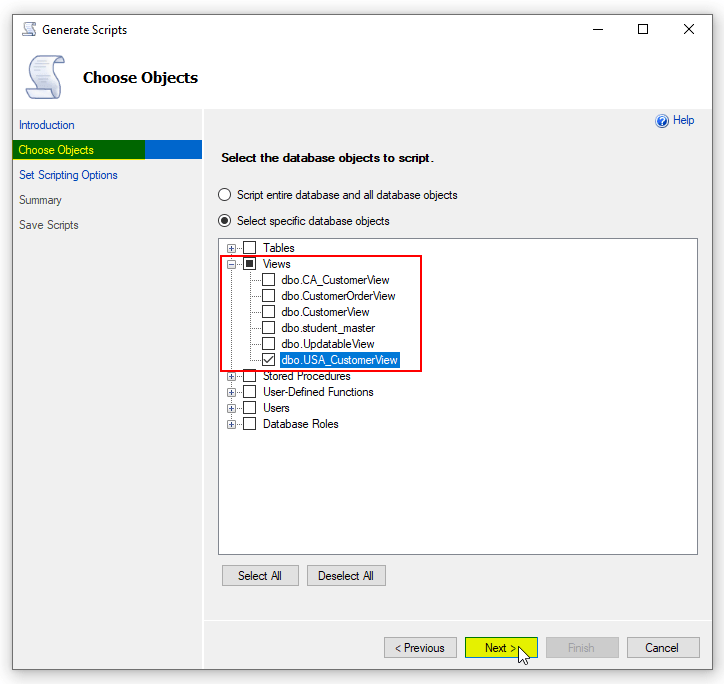Check the dbo.student_master checkbox
Screen dimensions: 724x684
pos(268,328)
